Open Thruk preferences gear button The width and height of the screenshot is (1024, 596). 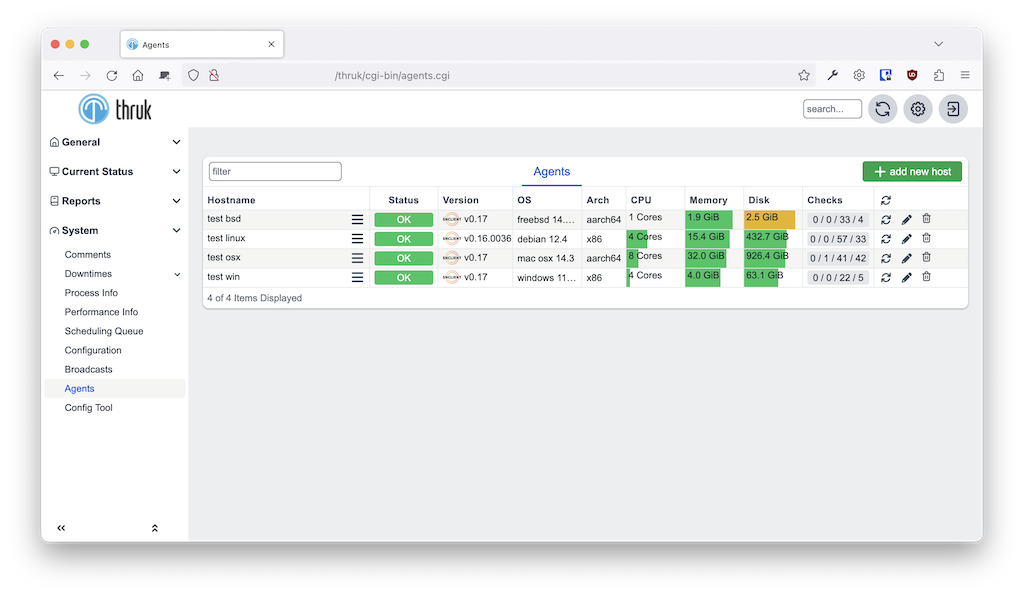point(918,109)
